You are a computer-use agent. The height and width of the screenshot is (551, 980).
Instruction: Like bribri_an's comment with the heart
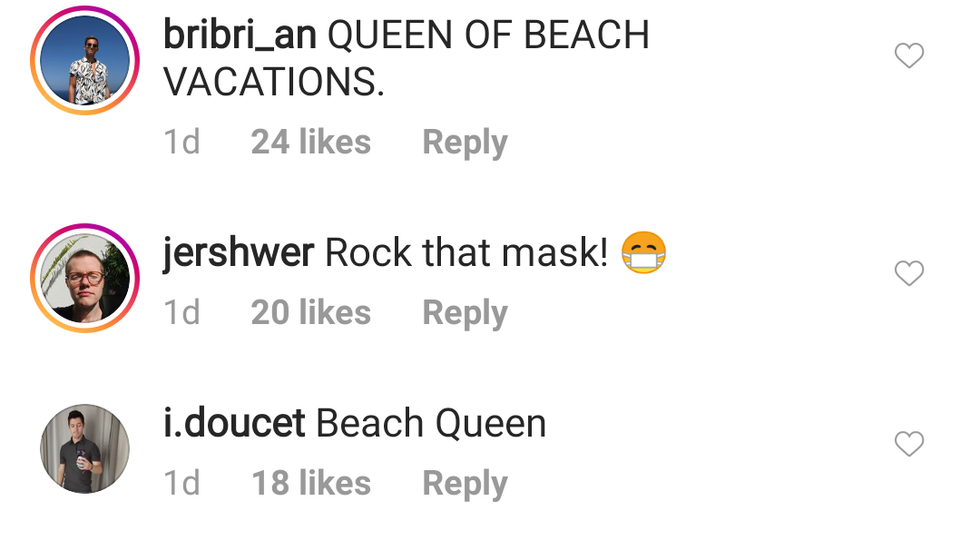(x=909, y=55)
